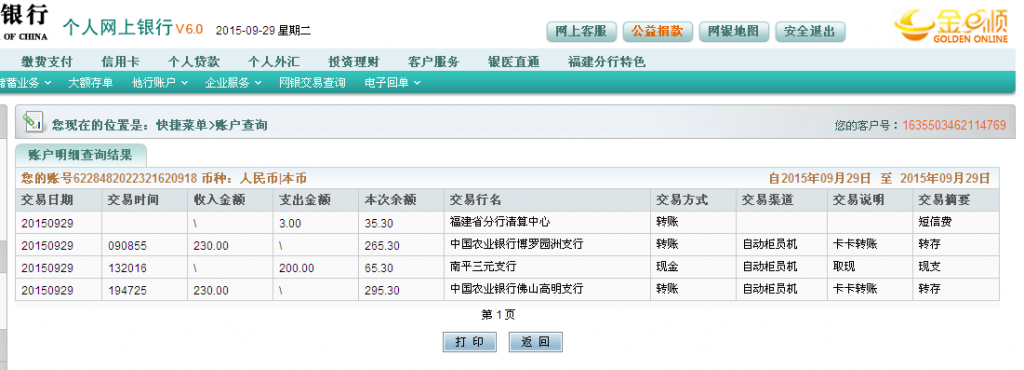Click the balance value 35.30
1024x370 pixels.
379,223
